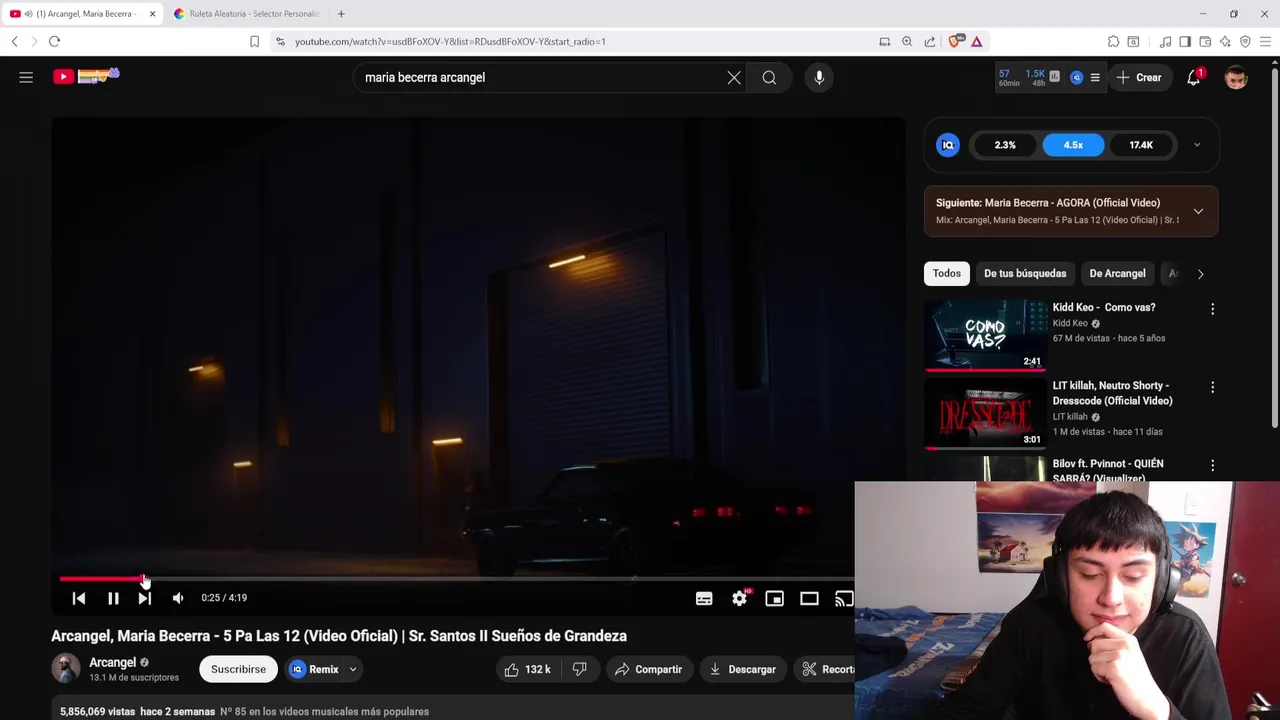
Task: Open player settings gear
Action: (739, 598)
